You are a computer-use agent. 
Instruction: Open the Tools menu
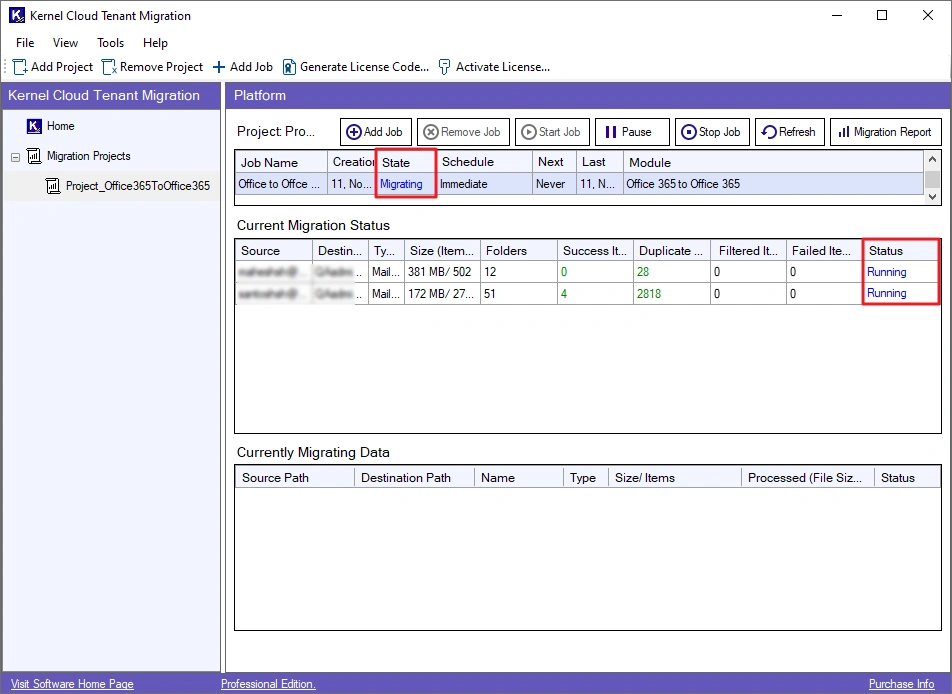click(x=110, y=43)
